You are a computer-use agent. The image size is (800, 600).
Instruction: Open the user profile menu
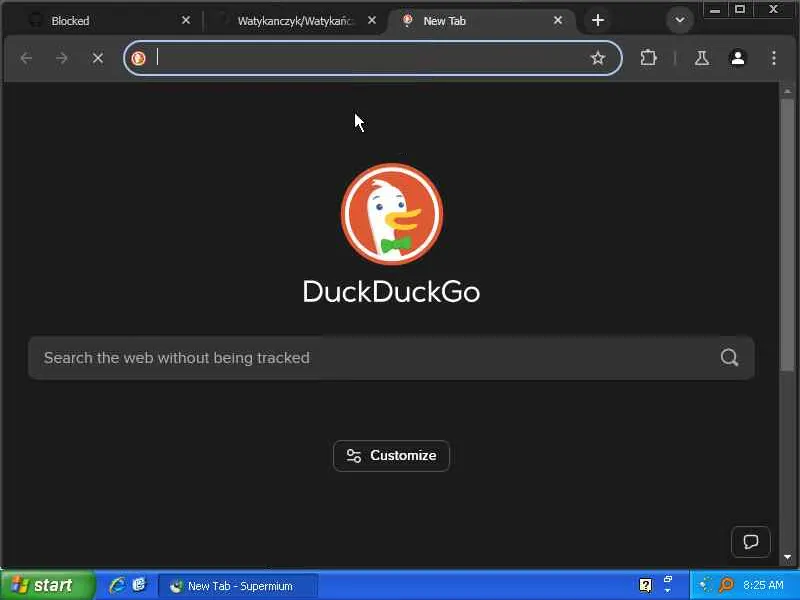click(x=738, y=58)
